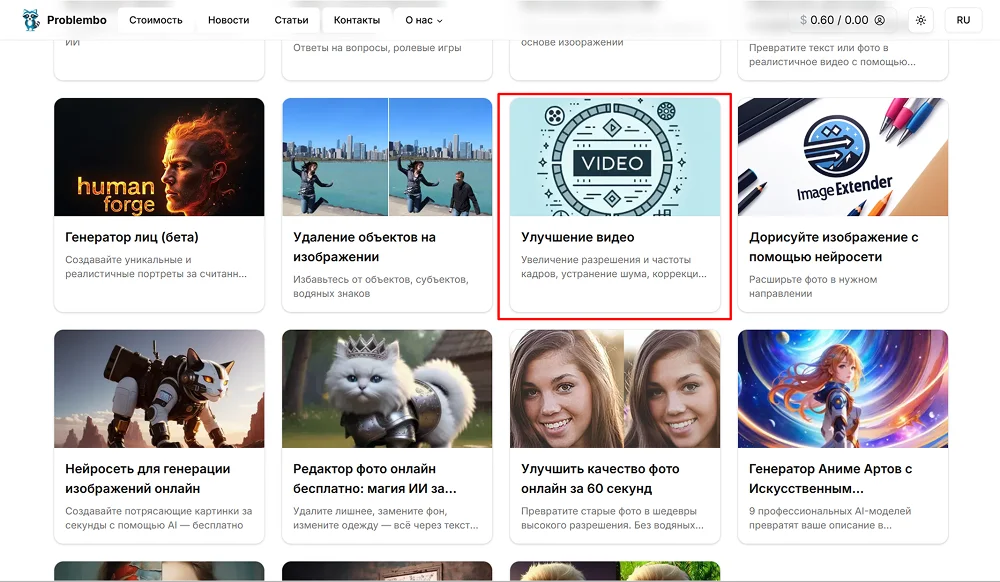Open the RU language selector
Screen dimensions: 1000x582
click(x=963, y=20)
